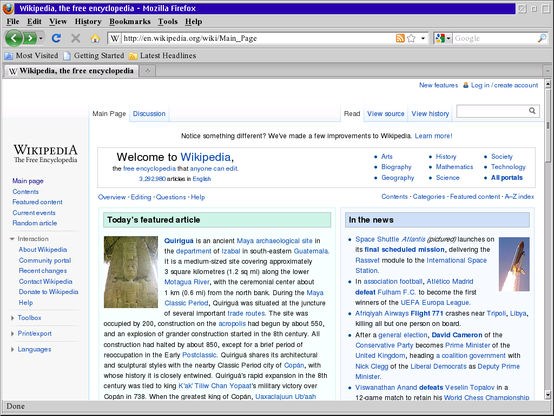Expand the Toolbox sidebar section
554x416 pixels.
coord(12,318)
